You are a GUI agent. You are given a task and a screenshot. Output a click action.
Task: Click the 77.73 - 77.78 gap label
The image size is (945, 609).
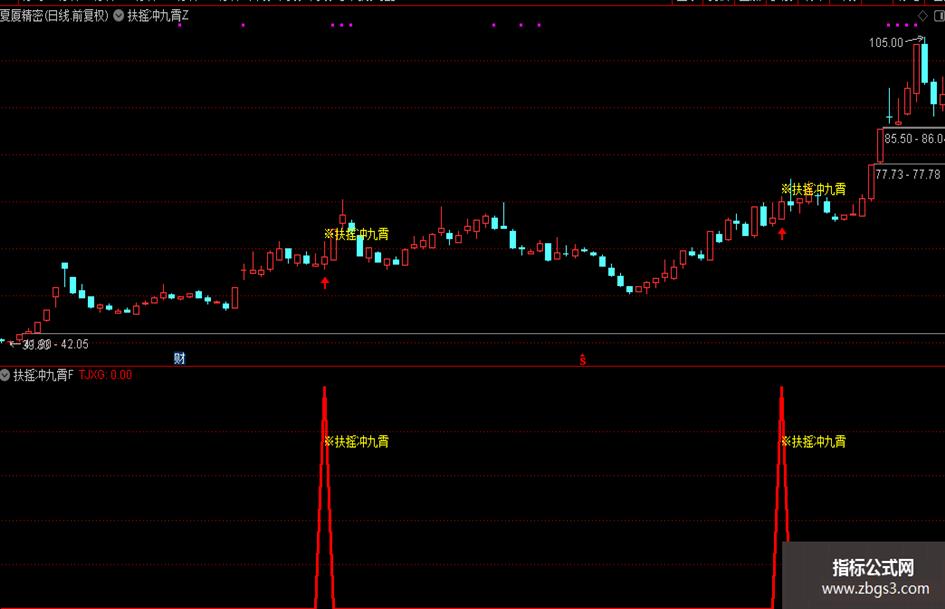pos(908,174)
